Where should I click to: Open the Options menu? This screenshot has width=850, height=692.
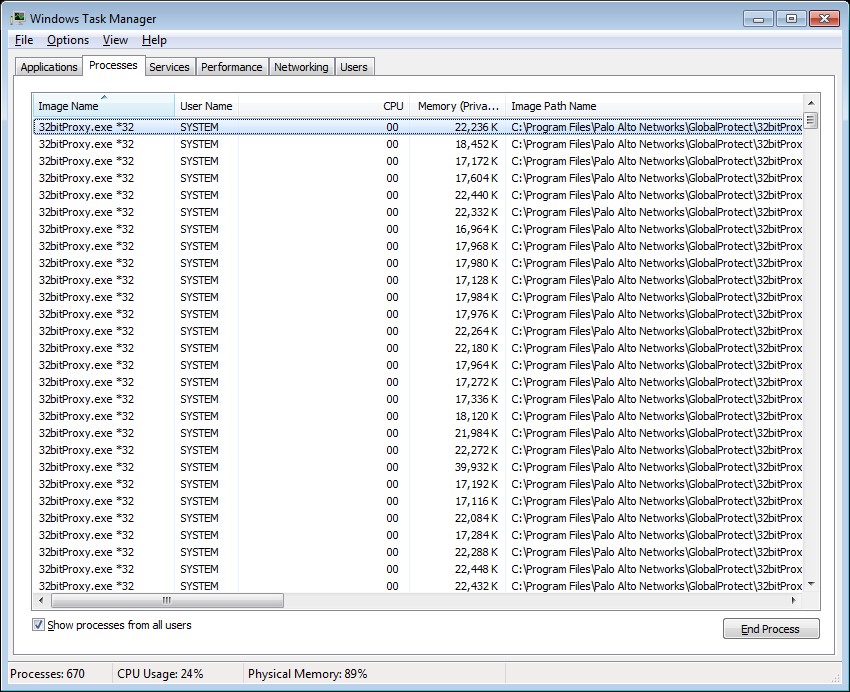tap(67, 40)
